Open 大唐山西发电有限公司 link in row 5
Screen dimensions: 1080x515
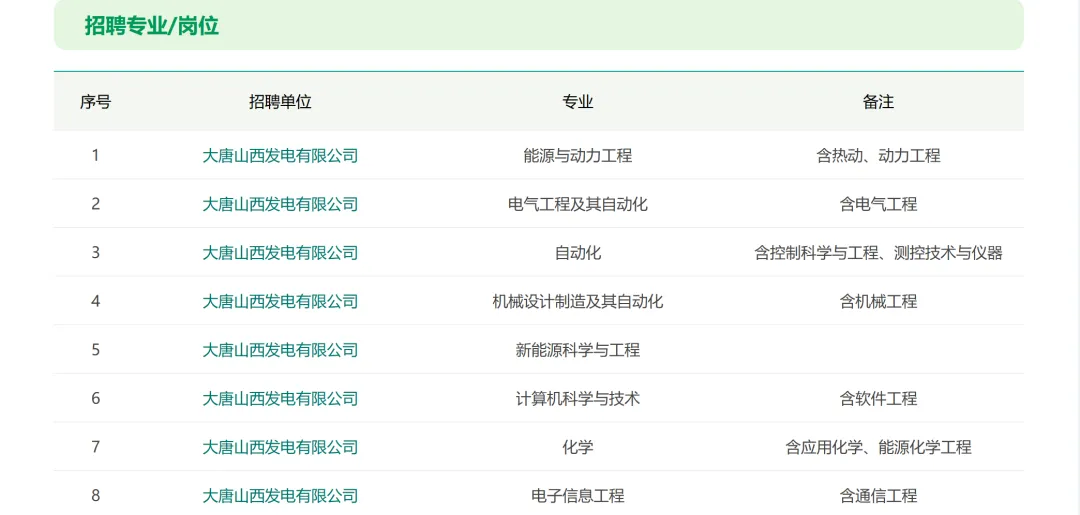point(280,350)
